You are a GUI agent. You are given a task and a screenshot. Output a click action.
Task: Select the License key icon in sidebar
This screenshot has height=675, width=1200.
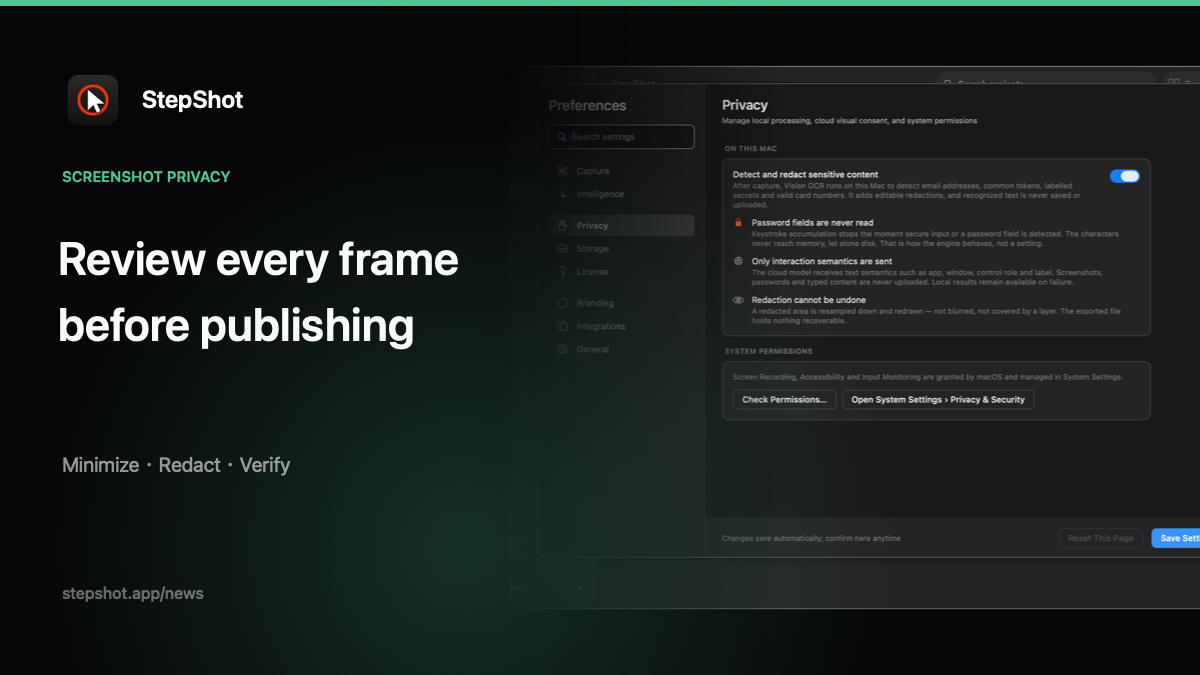pos(563,271)
